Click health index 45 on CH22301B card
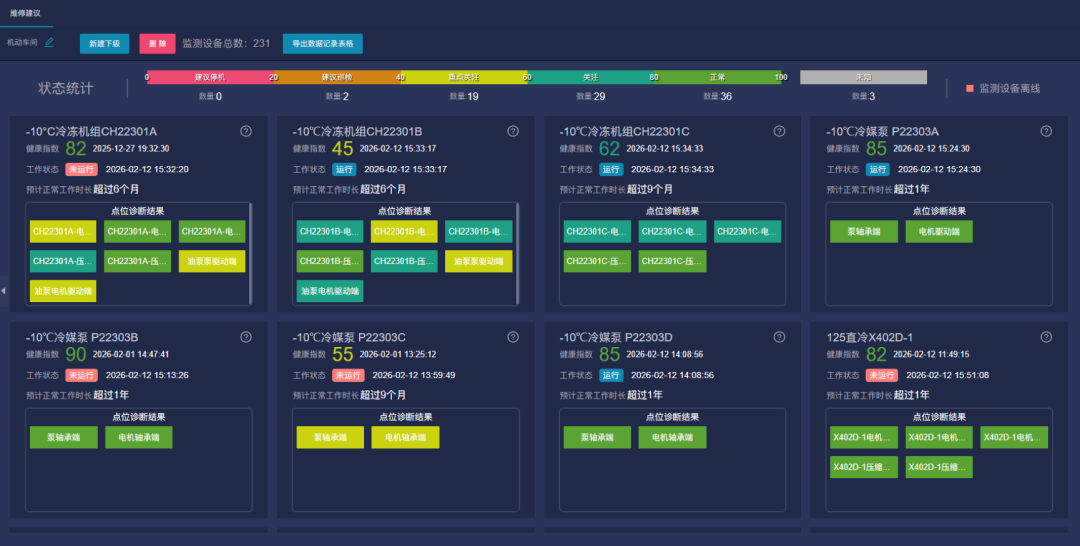 click(342, 149)
